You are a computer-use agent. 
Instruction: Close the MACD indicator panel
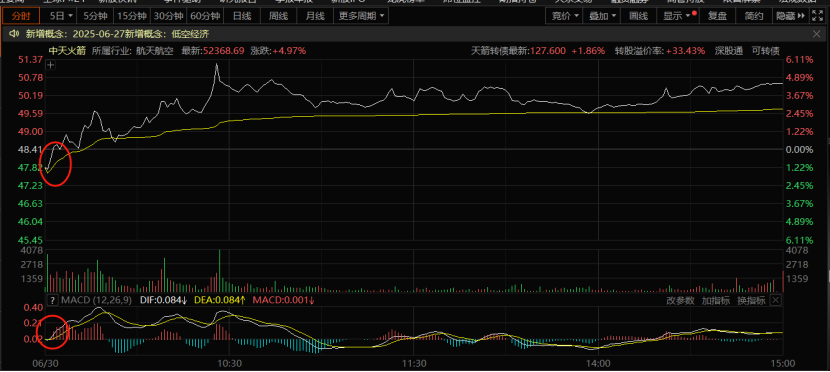point(775,301)
